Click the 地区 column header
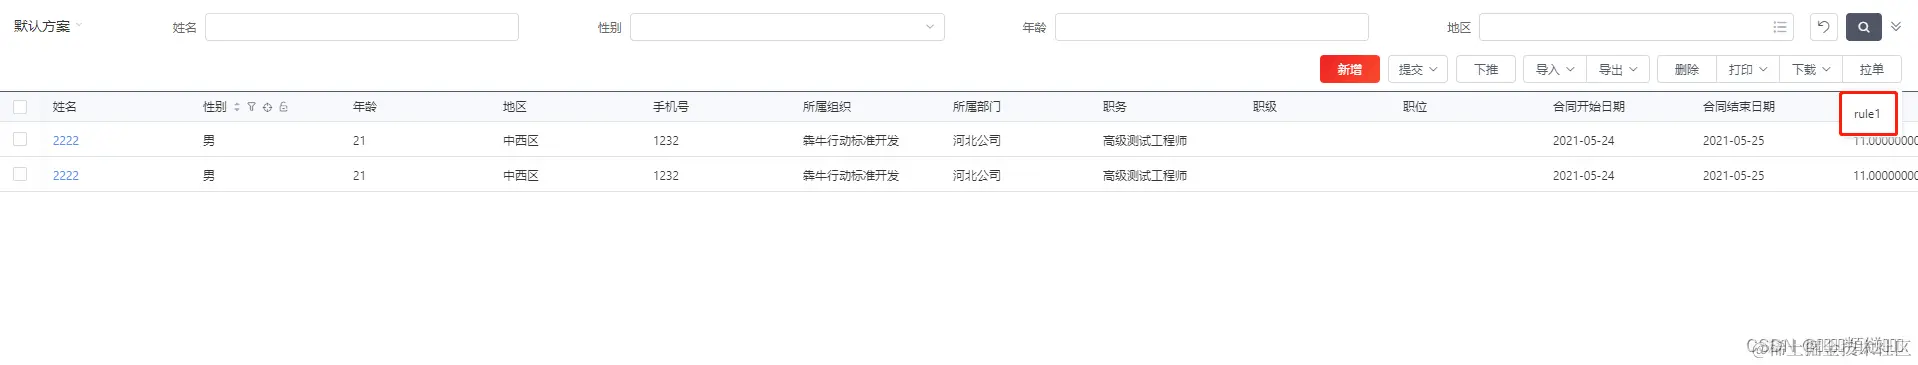This screenshot has height=365, width=1918. point(515,107)
